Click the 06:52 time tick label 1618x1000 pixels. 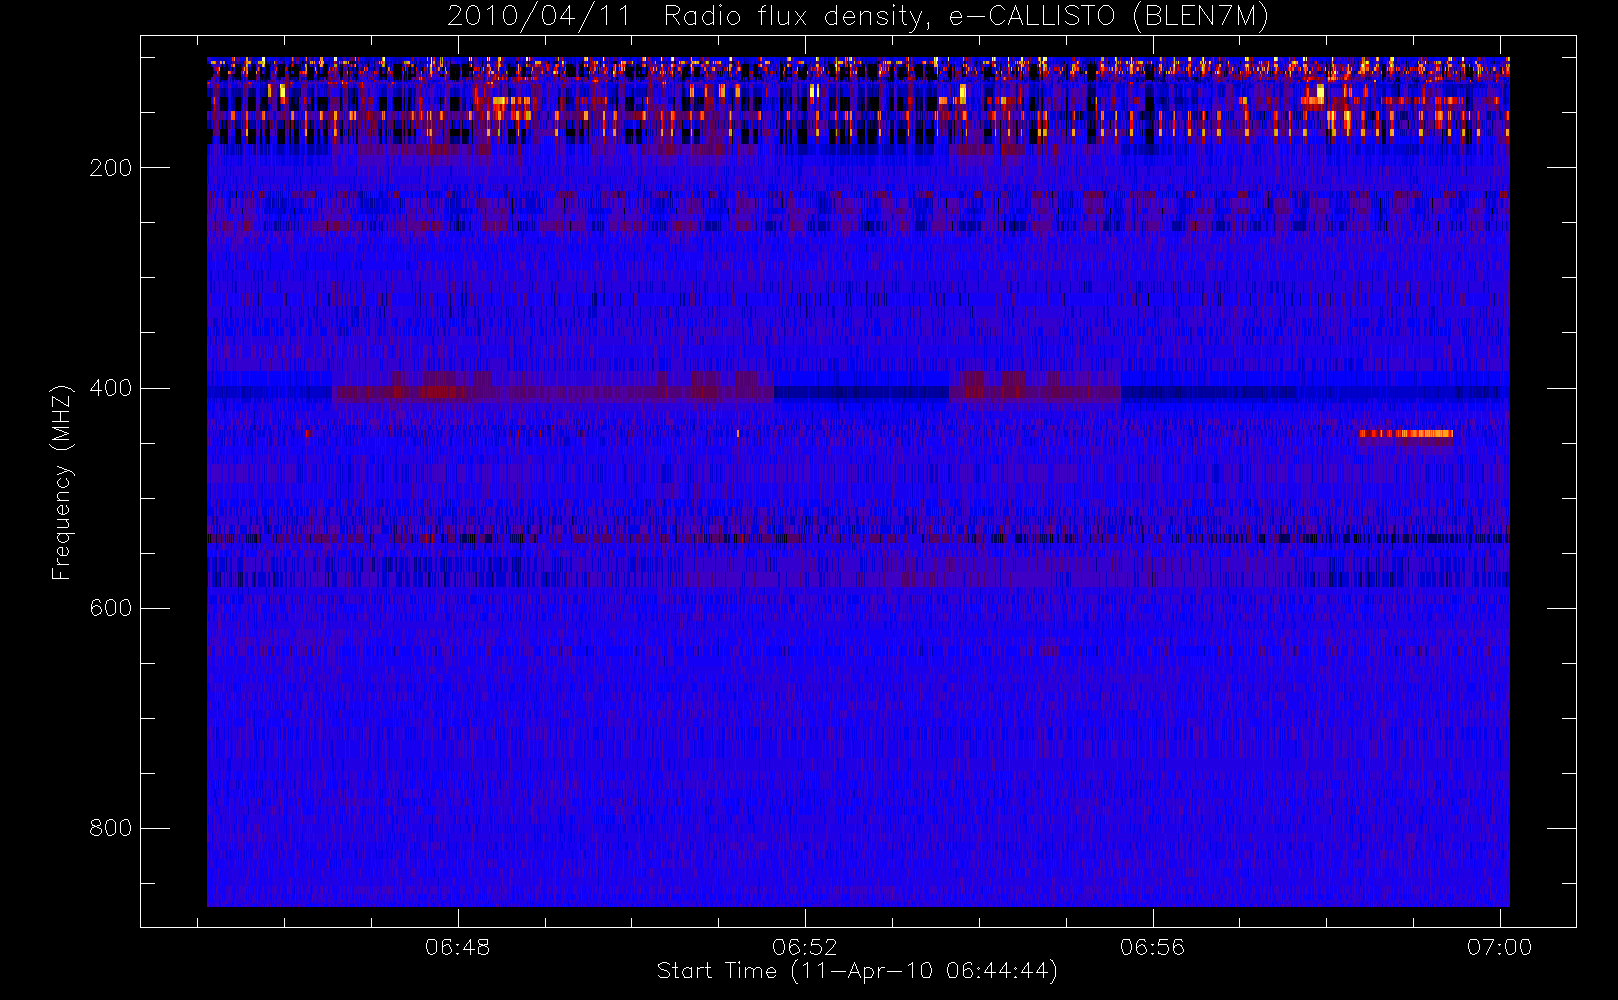tap(805, 947)
